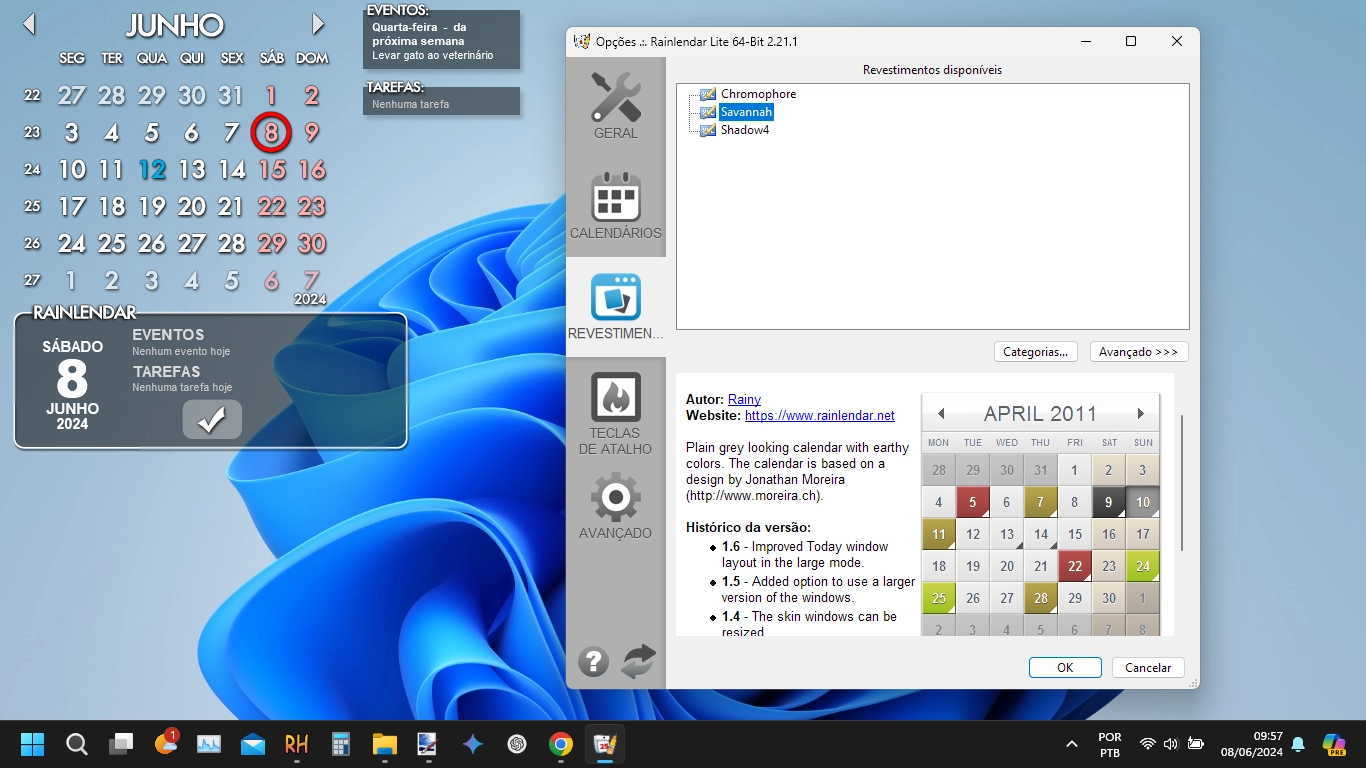This screenshot has width=1366, height=768.
Task: Open the Categorias... dialog
Action: [1035, 352]
